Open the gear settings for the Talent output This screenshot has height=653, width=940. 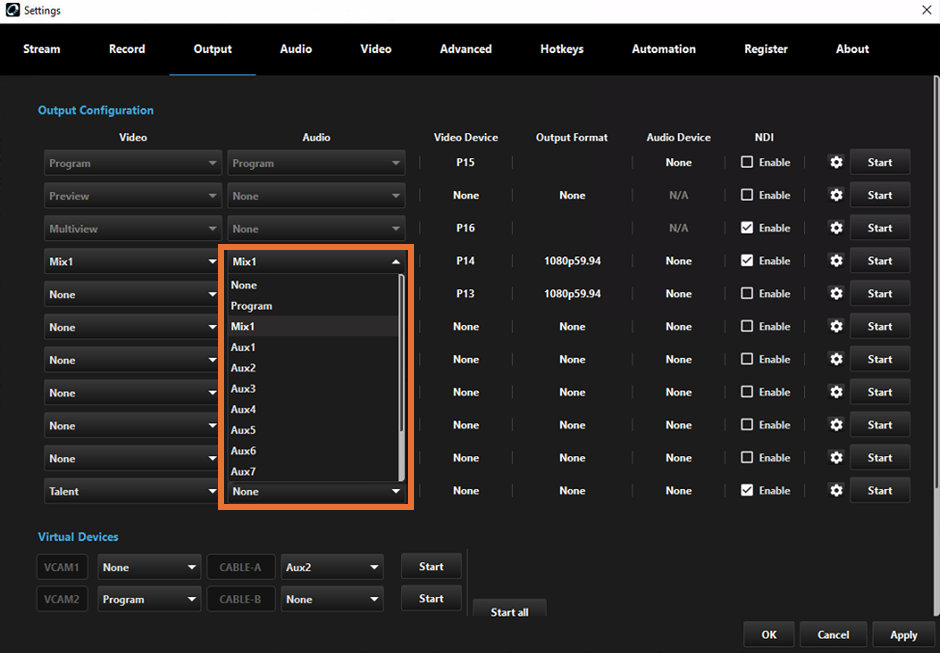click(835, 490)
